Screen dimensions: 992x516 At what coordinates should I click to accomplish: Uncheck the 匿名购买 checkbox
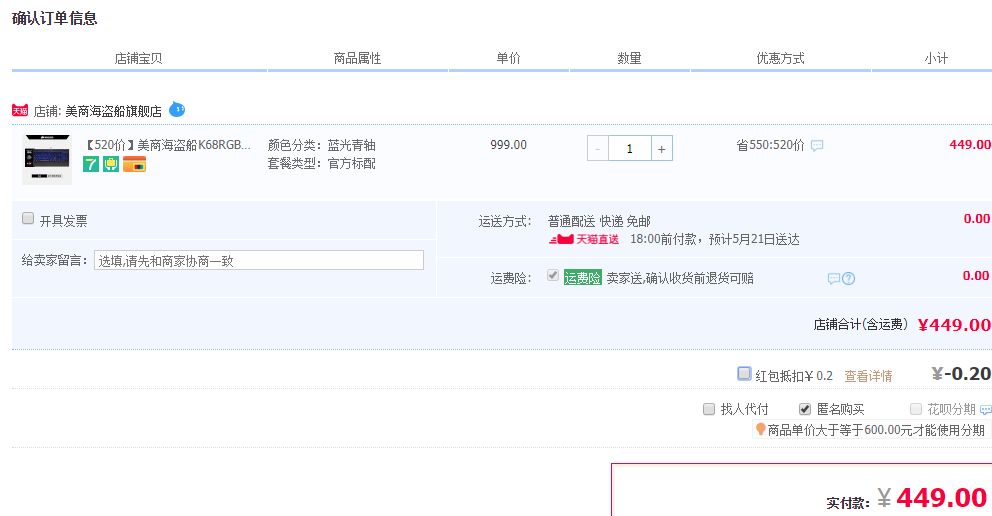coord(805,409)
